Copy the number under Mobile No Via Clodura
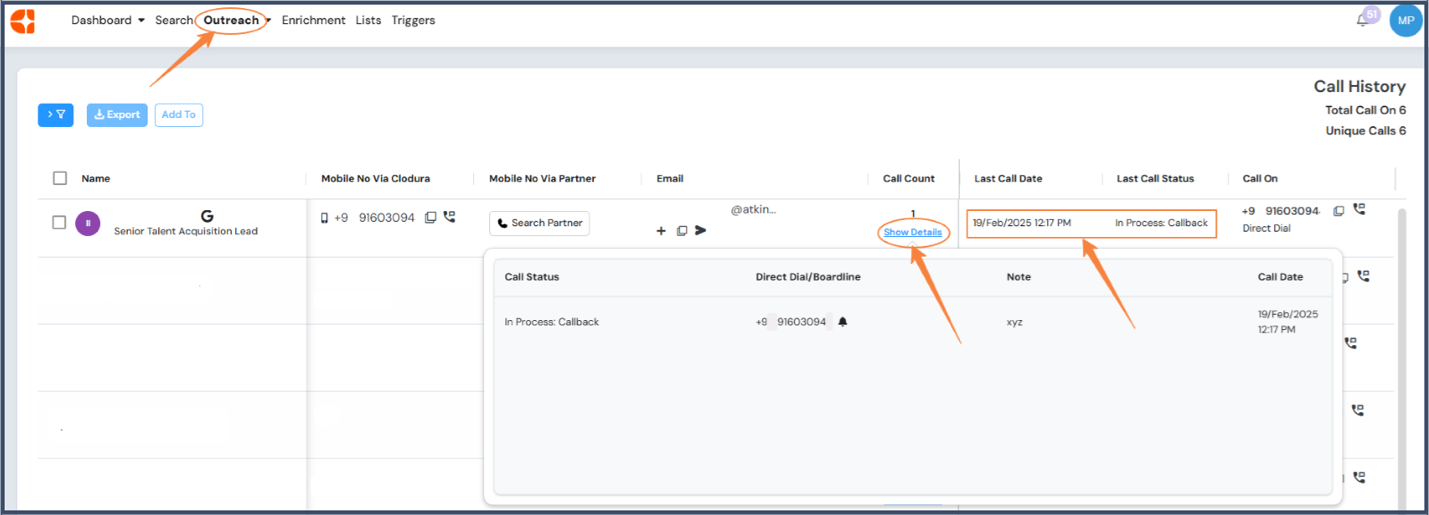Image resolution: width=1429 pixels, height=515 pixels. (431, 217)
